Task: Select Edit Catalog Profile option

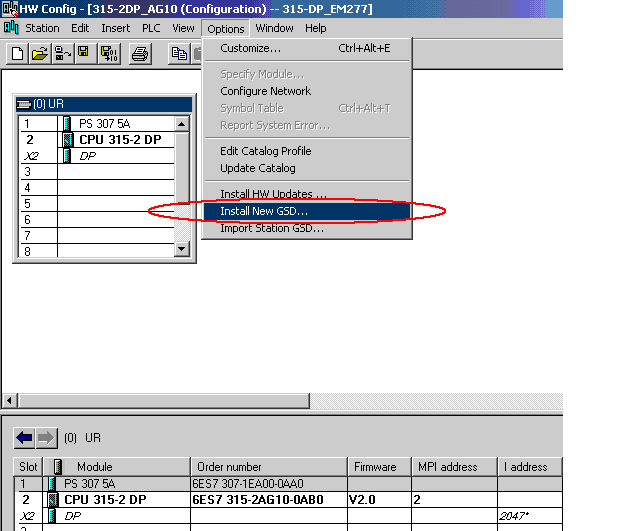Action: 265,151
